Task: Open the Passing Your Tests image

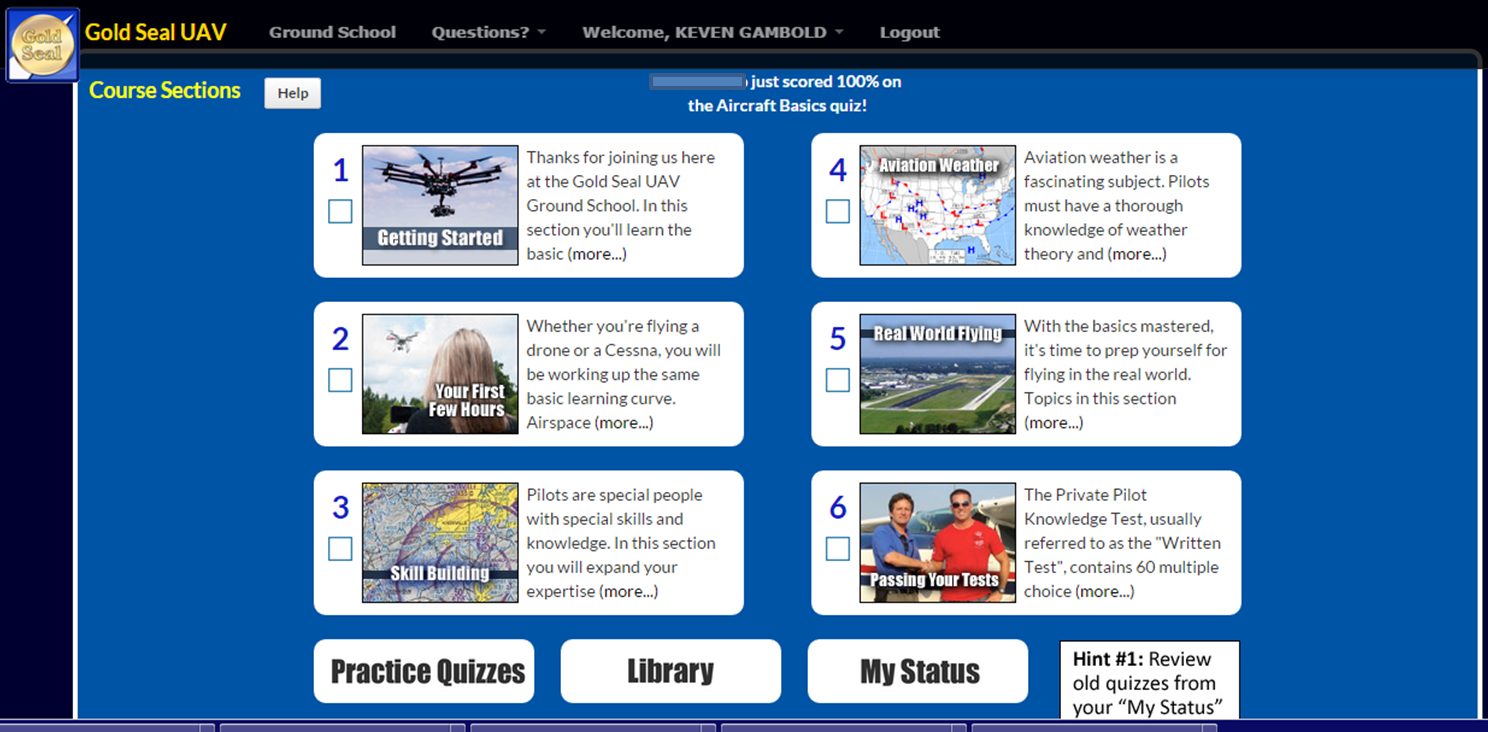Action: [937, 543]
